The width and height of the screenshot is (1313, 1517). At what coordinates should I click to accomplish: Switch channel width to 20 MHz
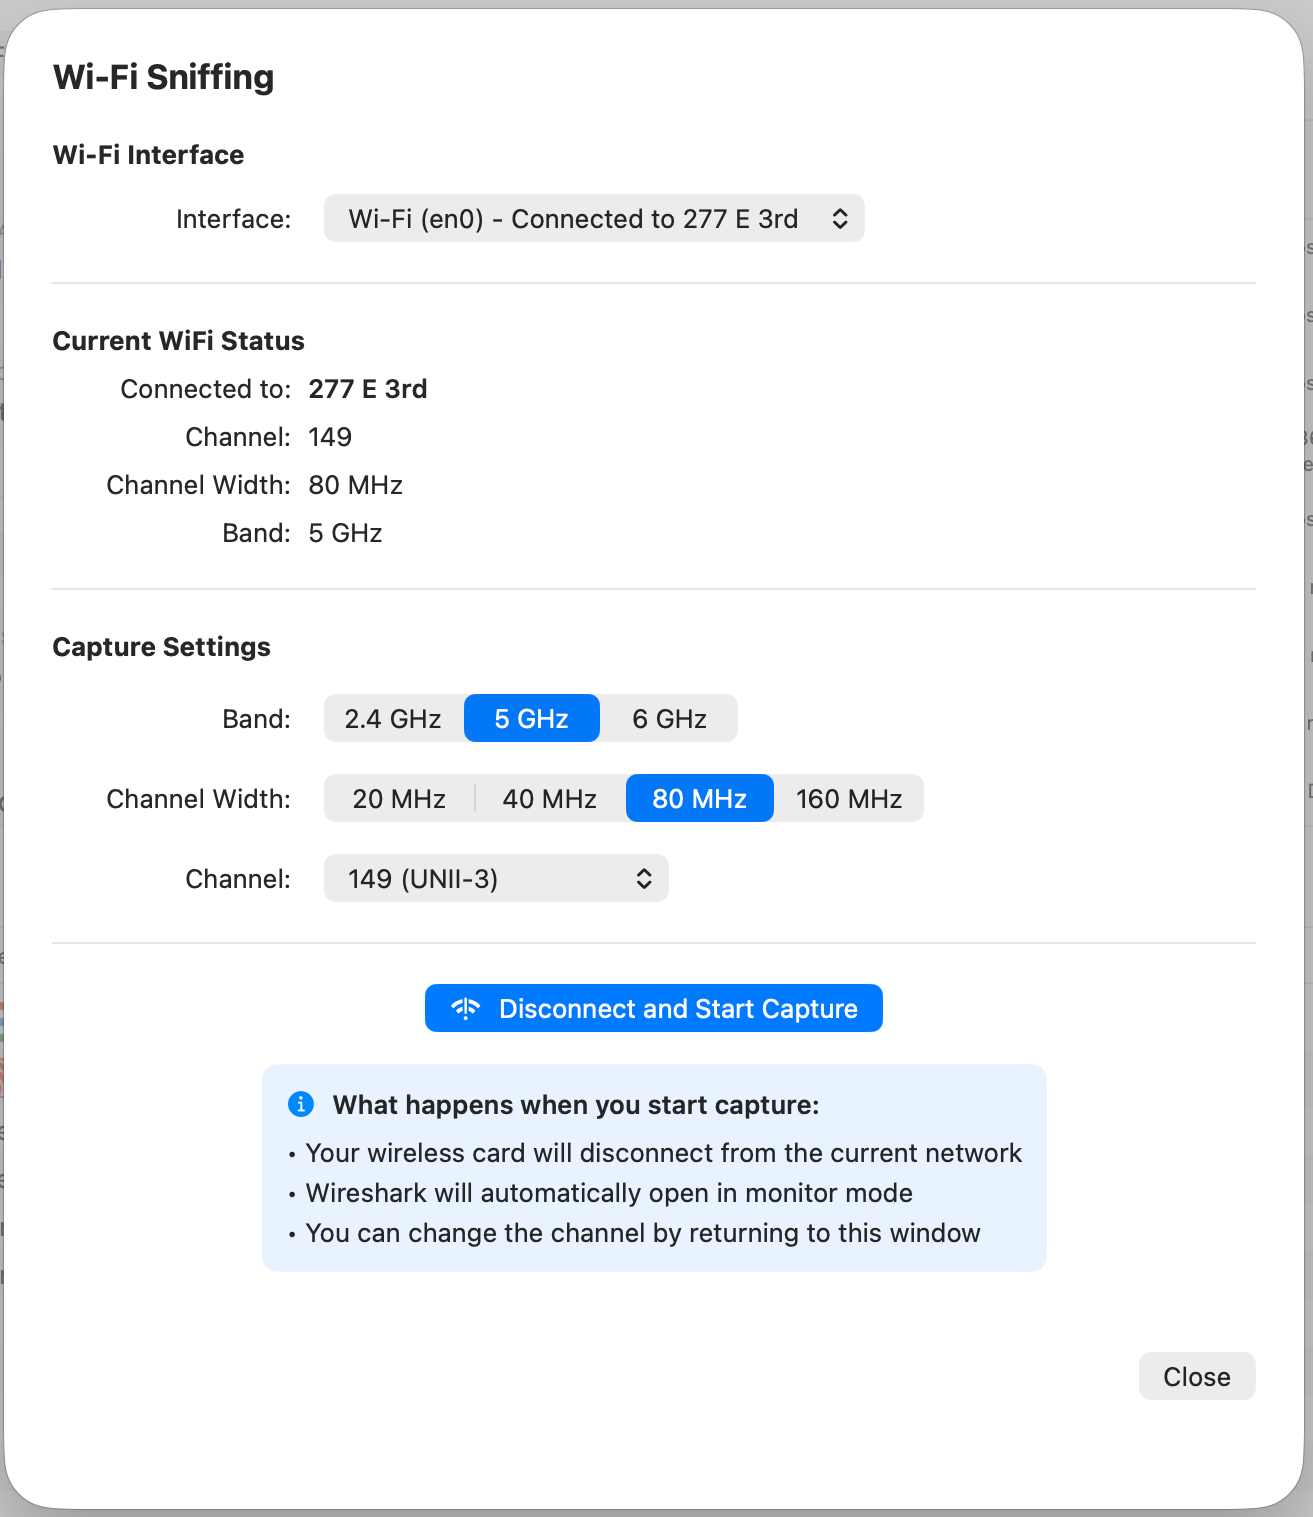click(399, 798)
